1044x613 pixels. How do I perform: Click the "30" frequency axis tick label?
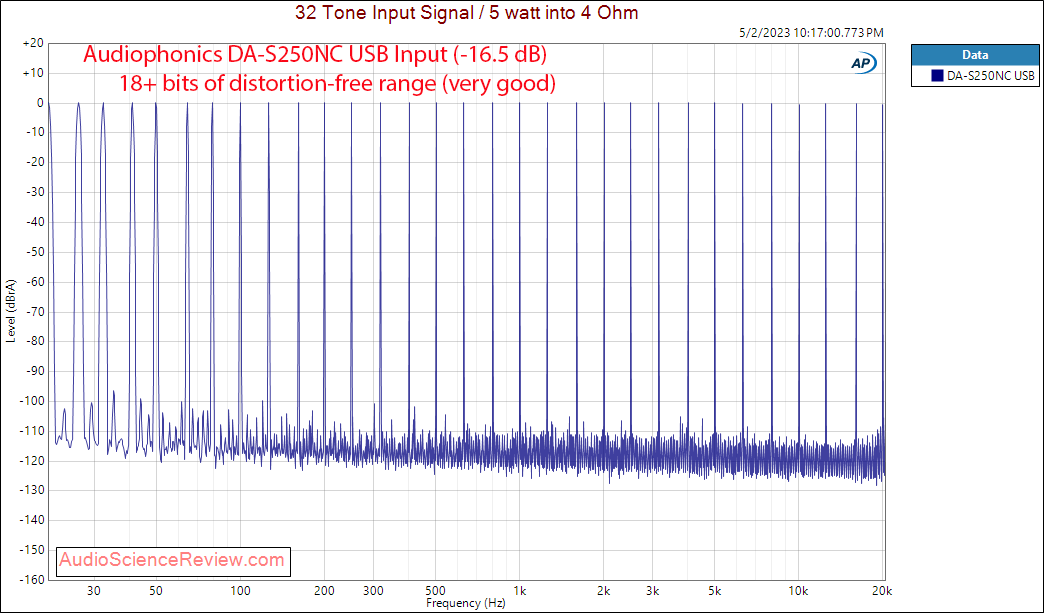pos(94,590)
